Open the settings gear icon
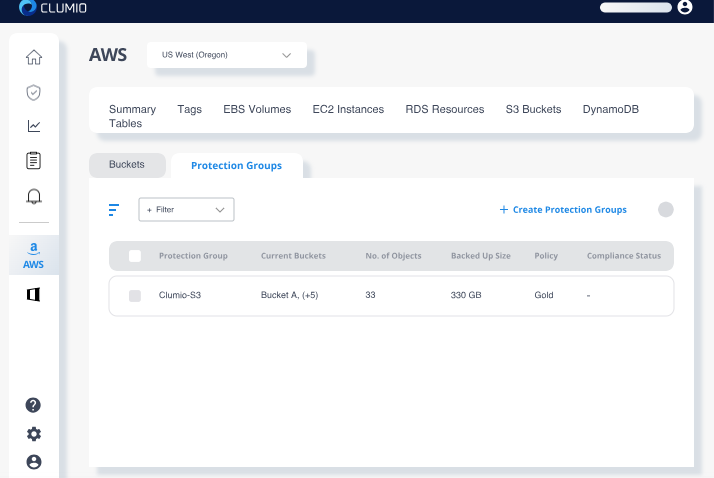Screen dimensions: 714x478 [34, 434]
